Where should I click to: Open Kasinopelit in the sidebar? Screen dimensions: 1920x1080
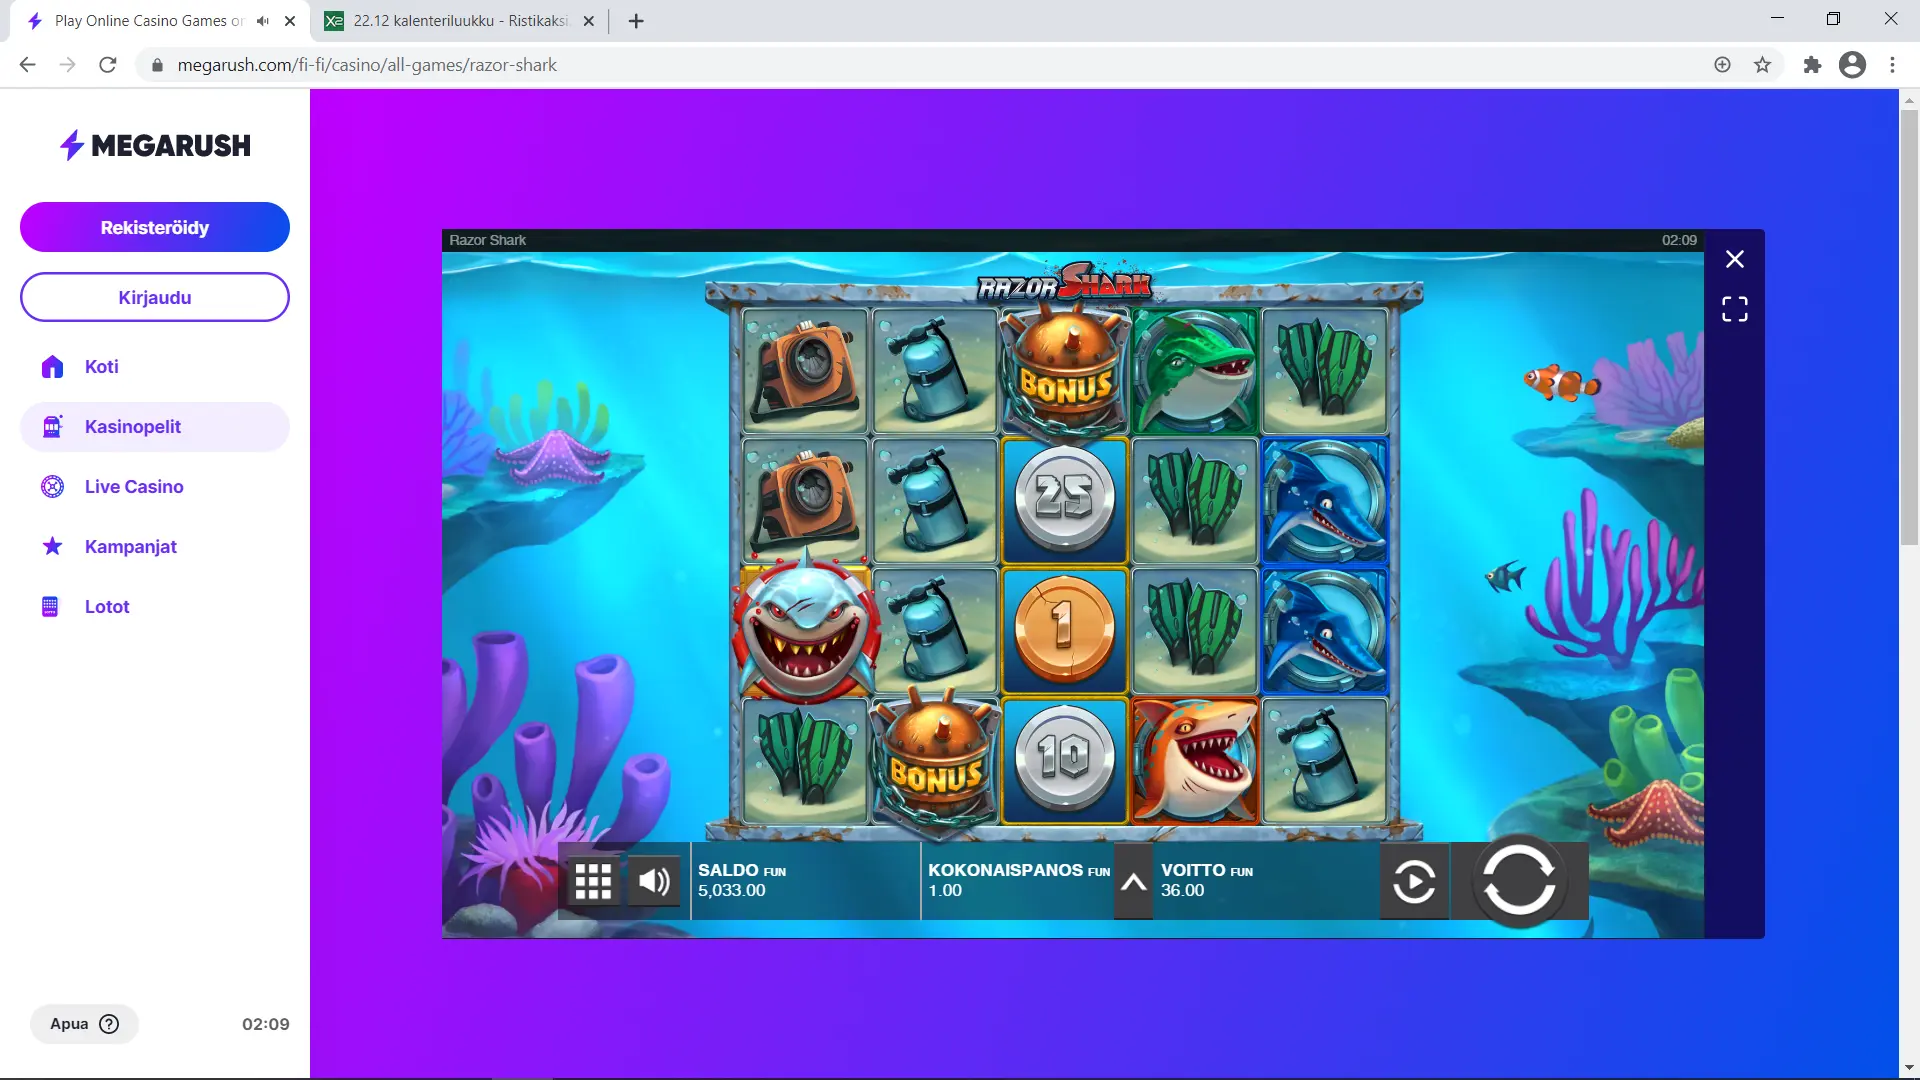(x=155, y=427)
